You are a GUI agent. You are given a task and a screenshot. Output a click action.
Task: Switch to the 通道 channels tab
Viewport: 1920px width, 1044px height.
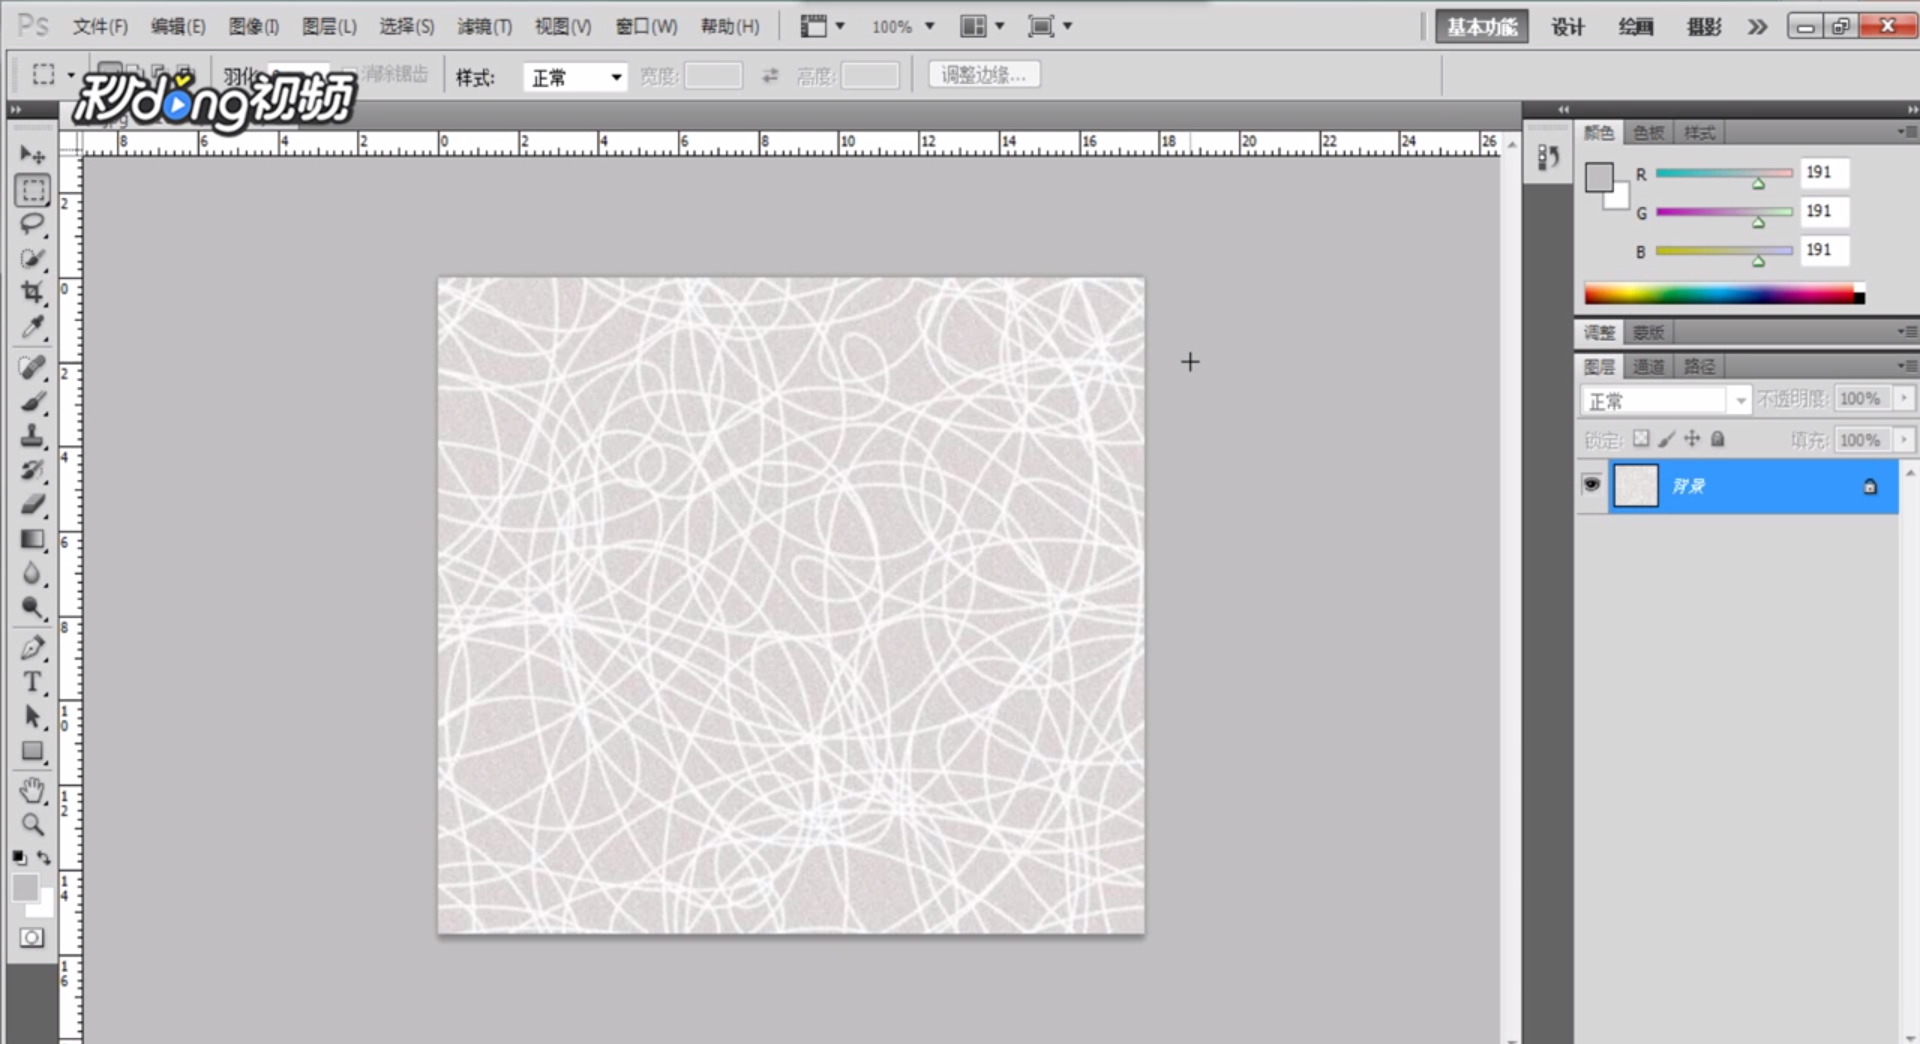click(1649, 367)
